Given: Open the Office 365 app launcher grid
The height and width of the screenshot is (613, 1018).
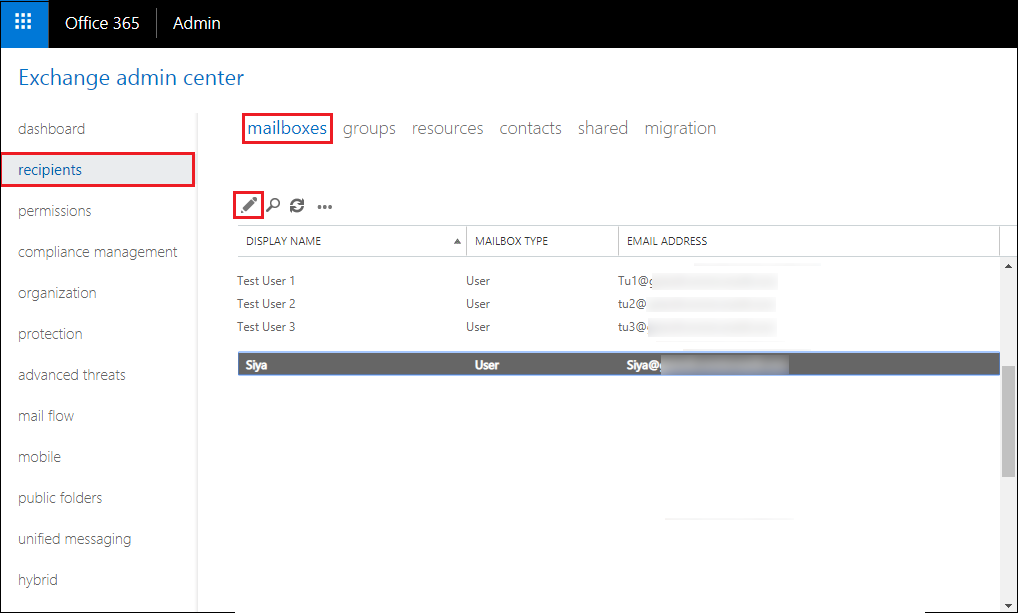Looking at the screenshot, I should (24, 23).
